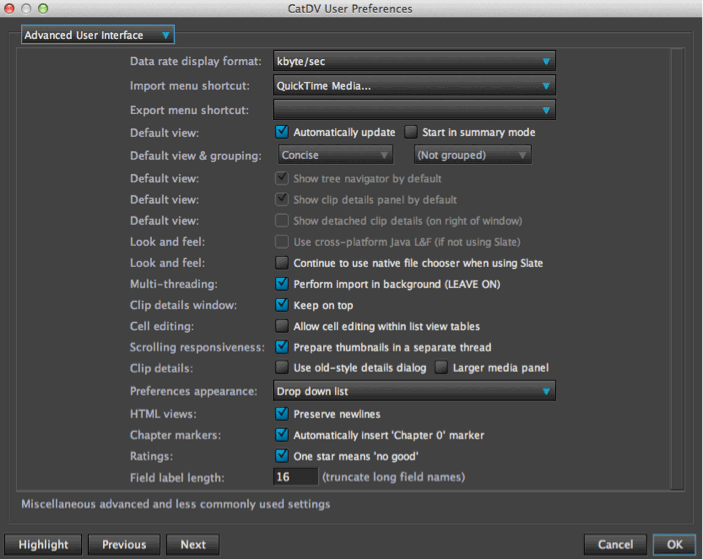The width and height of the screenshot is (703, 560).
Task: Click the Highlight button
Action: [x=43, y=544]
